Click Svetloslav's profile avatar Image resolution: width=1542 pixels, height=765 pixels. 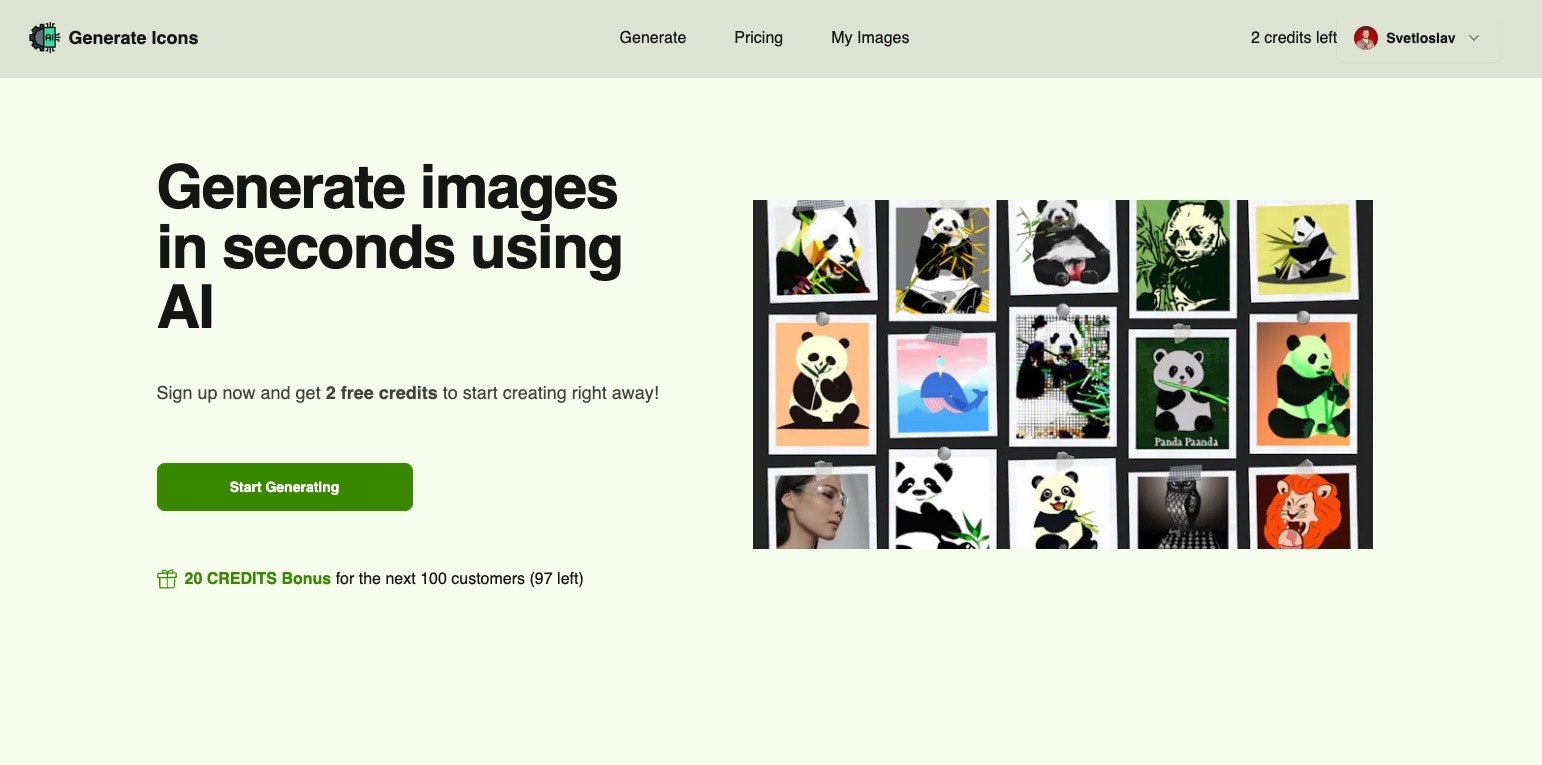click(1366, 38)
